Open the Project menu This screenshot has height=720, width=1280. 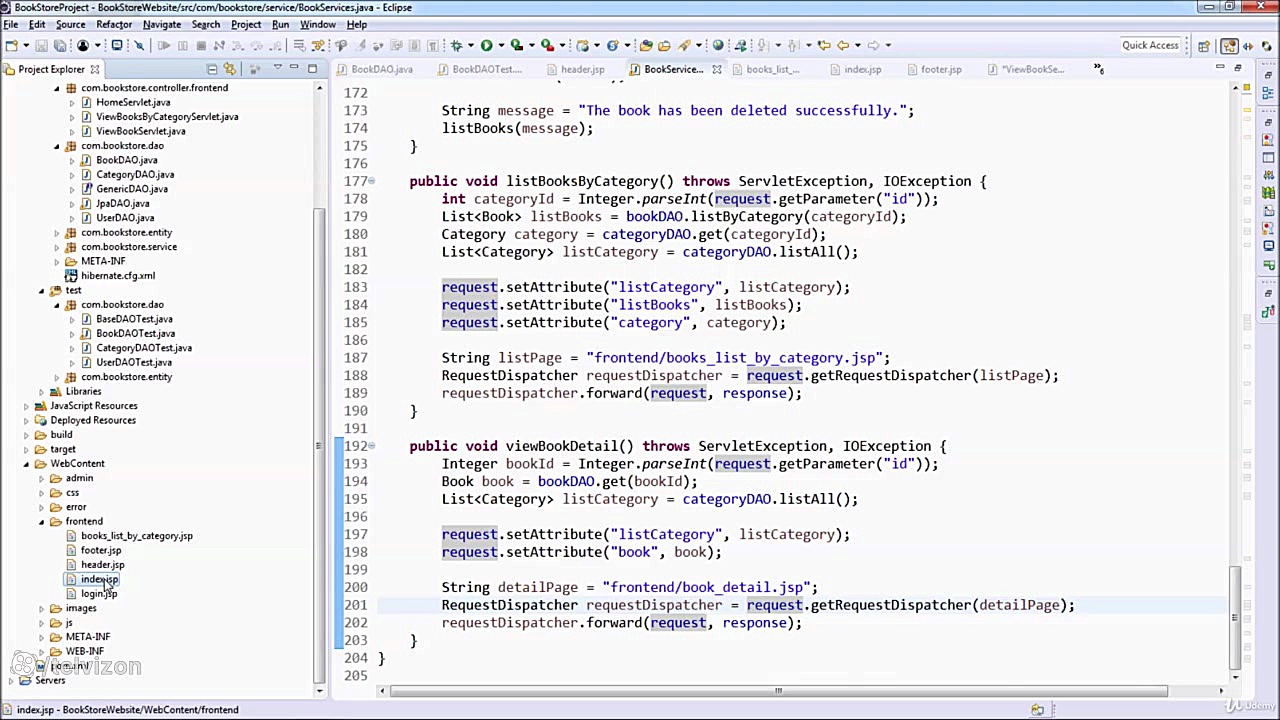(x=246, y=24)
